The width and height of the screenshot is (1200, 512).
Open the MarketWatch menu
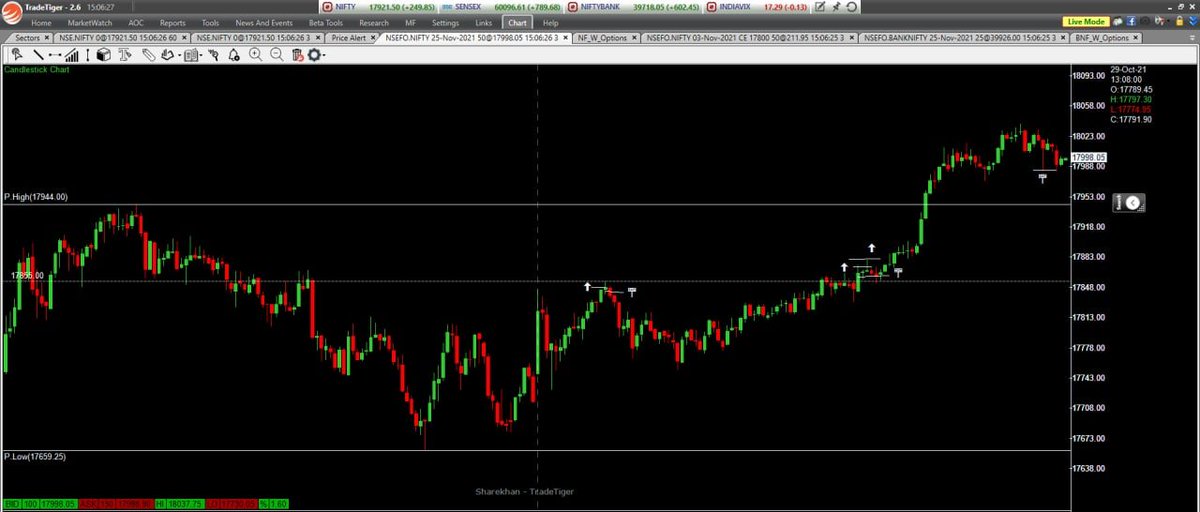pos(90,22)
